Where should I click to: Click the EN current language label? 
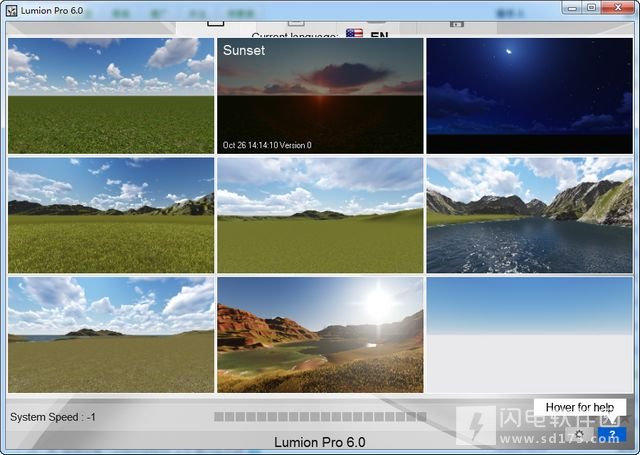pos(379,34)
